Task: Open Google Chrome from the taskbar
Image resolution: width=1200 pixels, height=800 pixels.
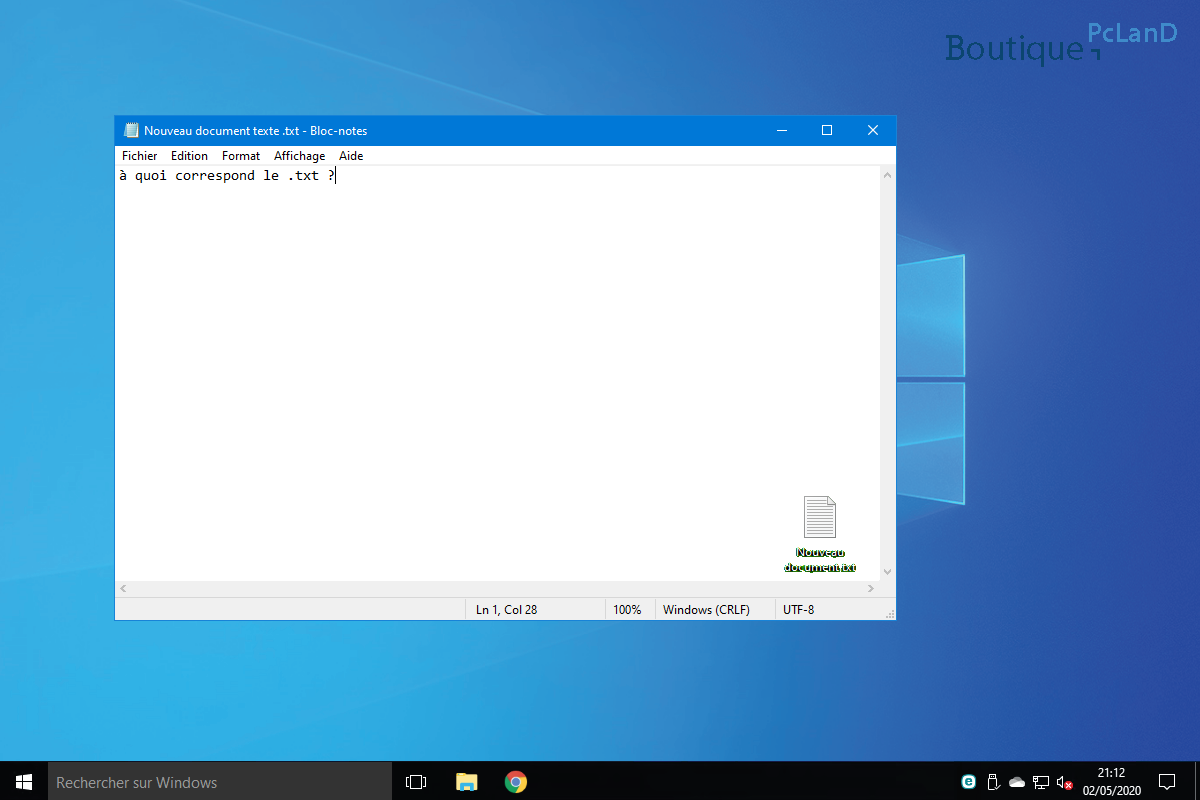Action: click(x=516, y=781)
